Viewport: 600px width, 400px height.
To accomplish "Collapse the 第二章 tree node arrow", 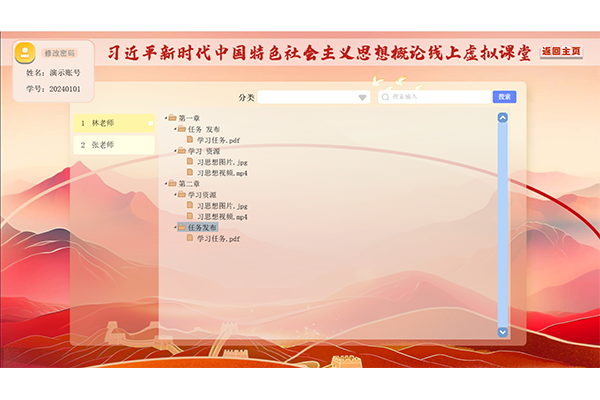I will click(x=166, y=184).
